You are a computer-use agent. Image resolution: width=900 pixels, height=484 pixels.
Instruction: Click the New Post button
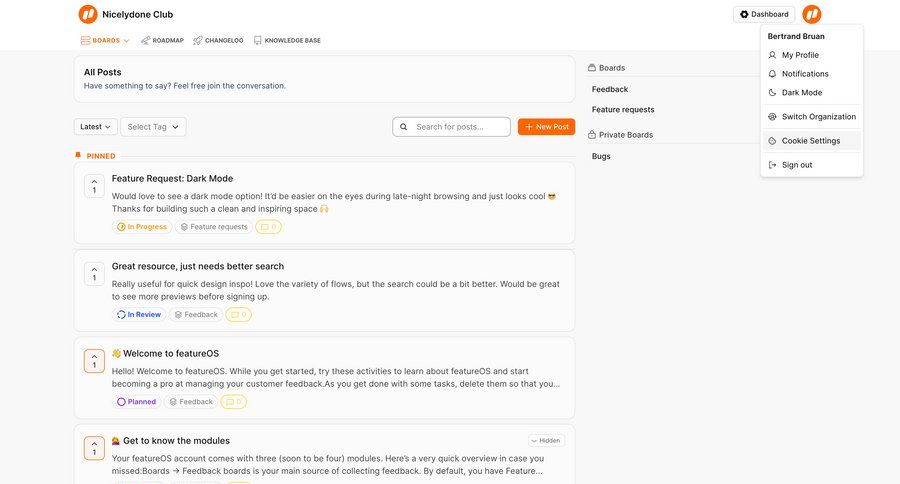[546, 127]
